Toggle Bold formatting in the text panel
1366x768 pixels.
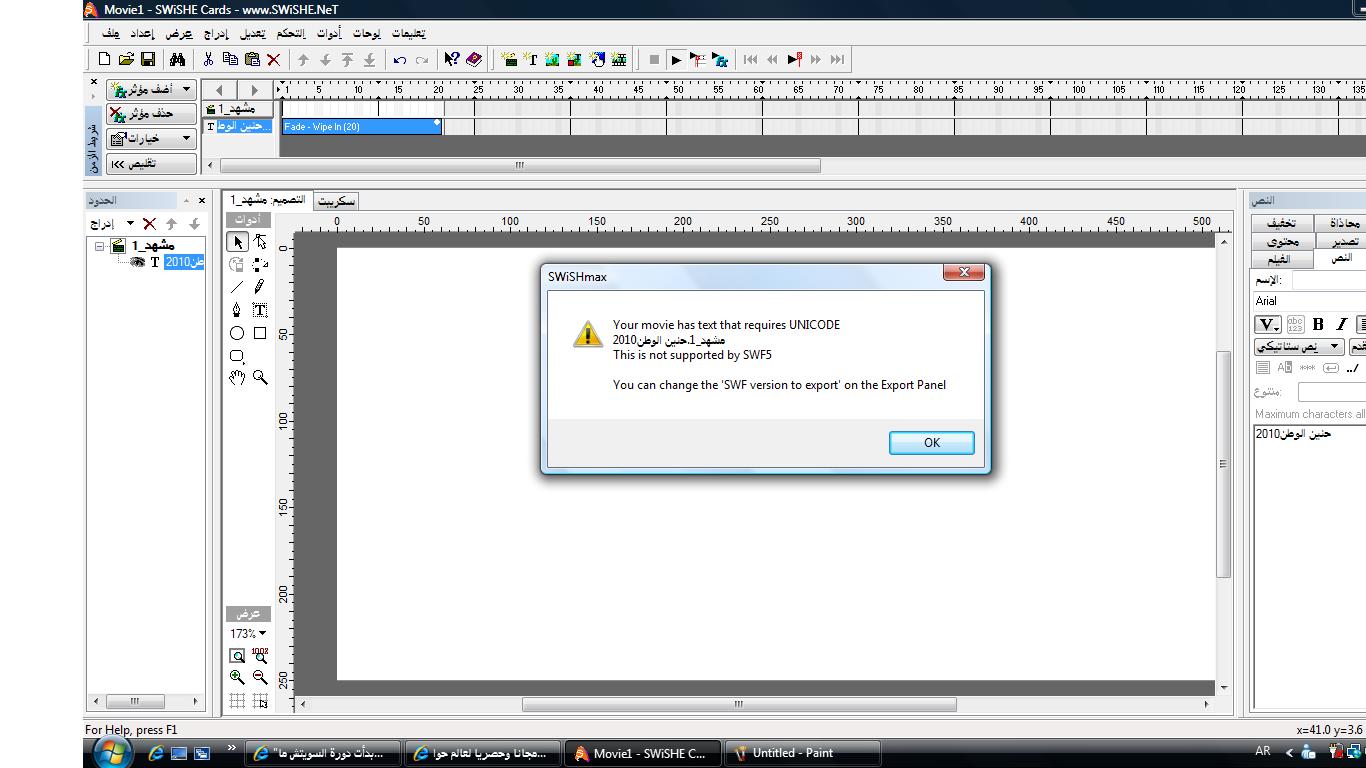pos(1318,324)
